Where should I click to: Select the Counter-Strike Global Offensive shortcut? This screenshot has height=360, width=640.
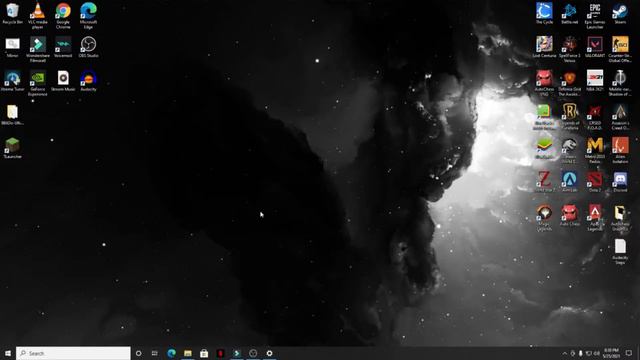620,49
